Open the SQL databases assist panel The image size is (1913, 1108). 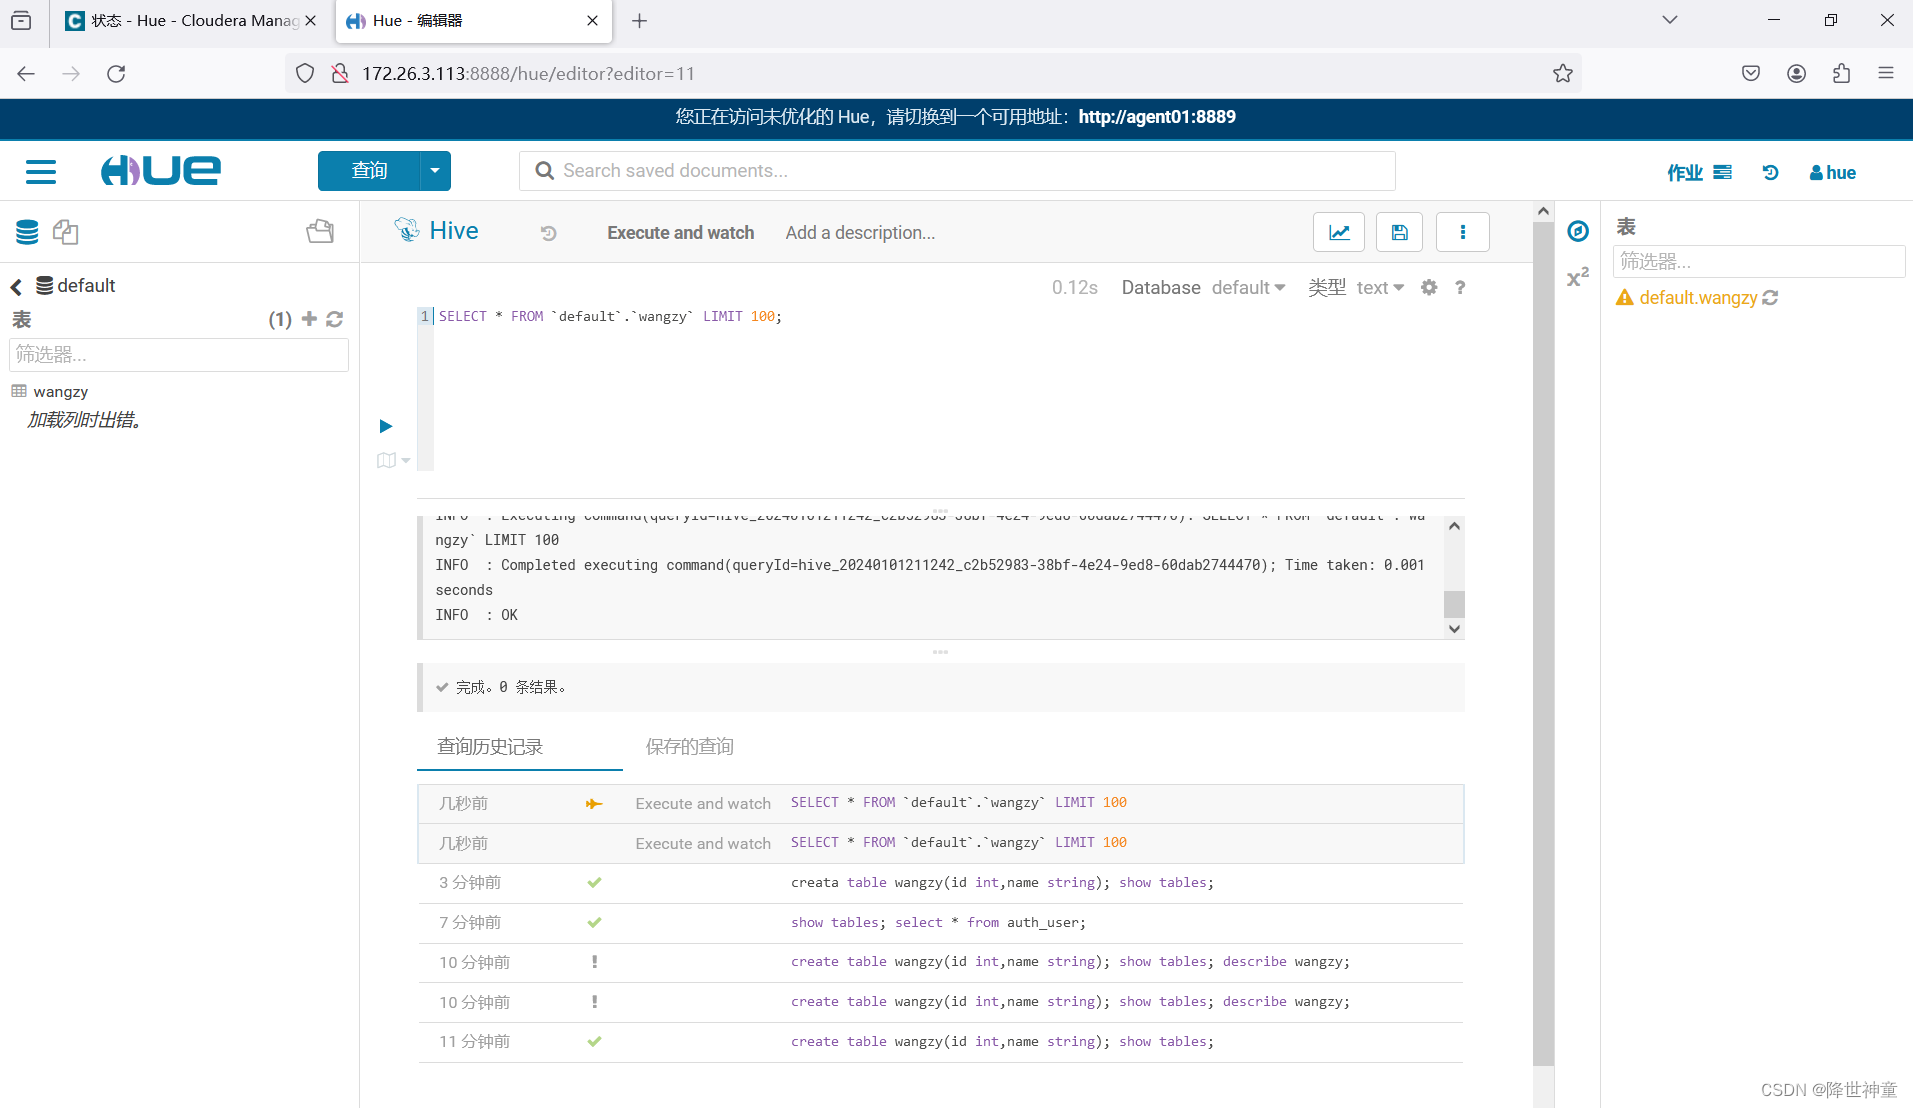[x=27, y=232]
